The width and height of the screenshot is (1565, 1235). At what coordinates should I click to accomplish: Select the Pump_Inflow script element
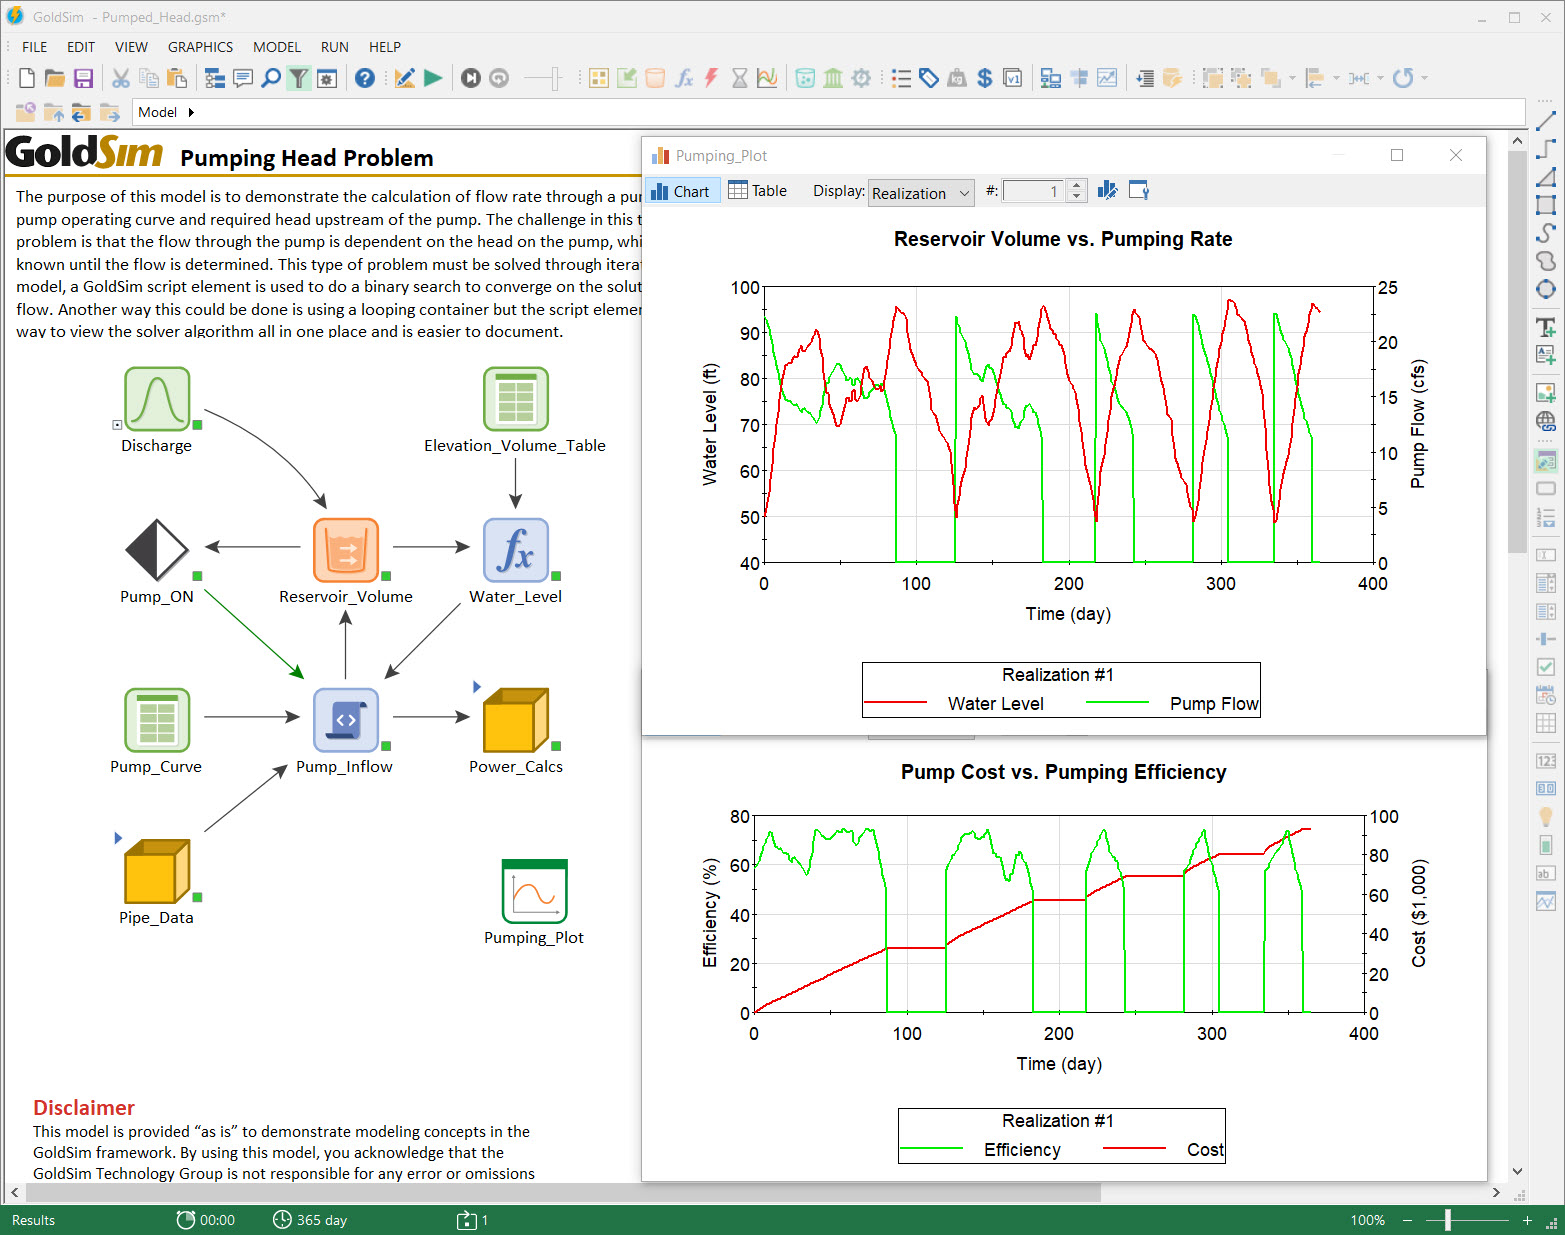click(x=346, y=720)
